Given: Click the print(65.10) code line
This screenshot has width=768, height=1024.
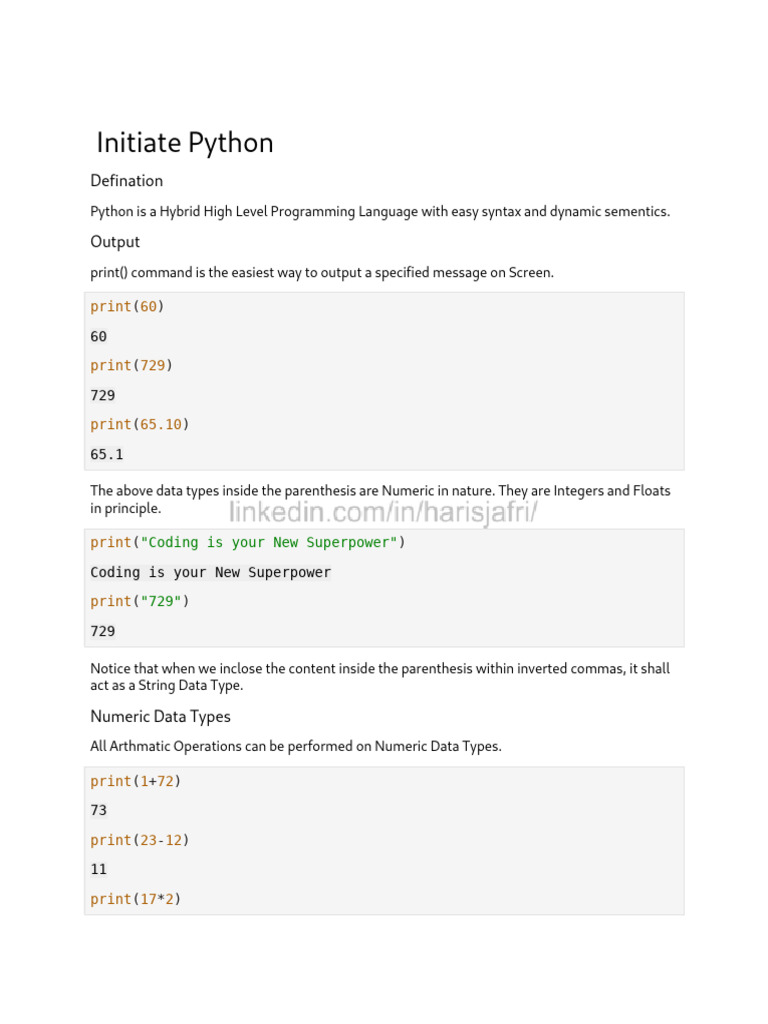Looking at the screenshot, I should click(x=139, y=425).
